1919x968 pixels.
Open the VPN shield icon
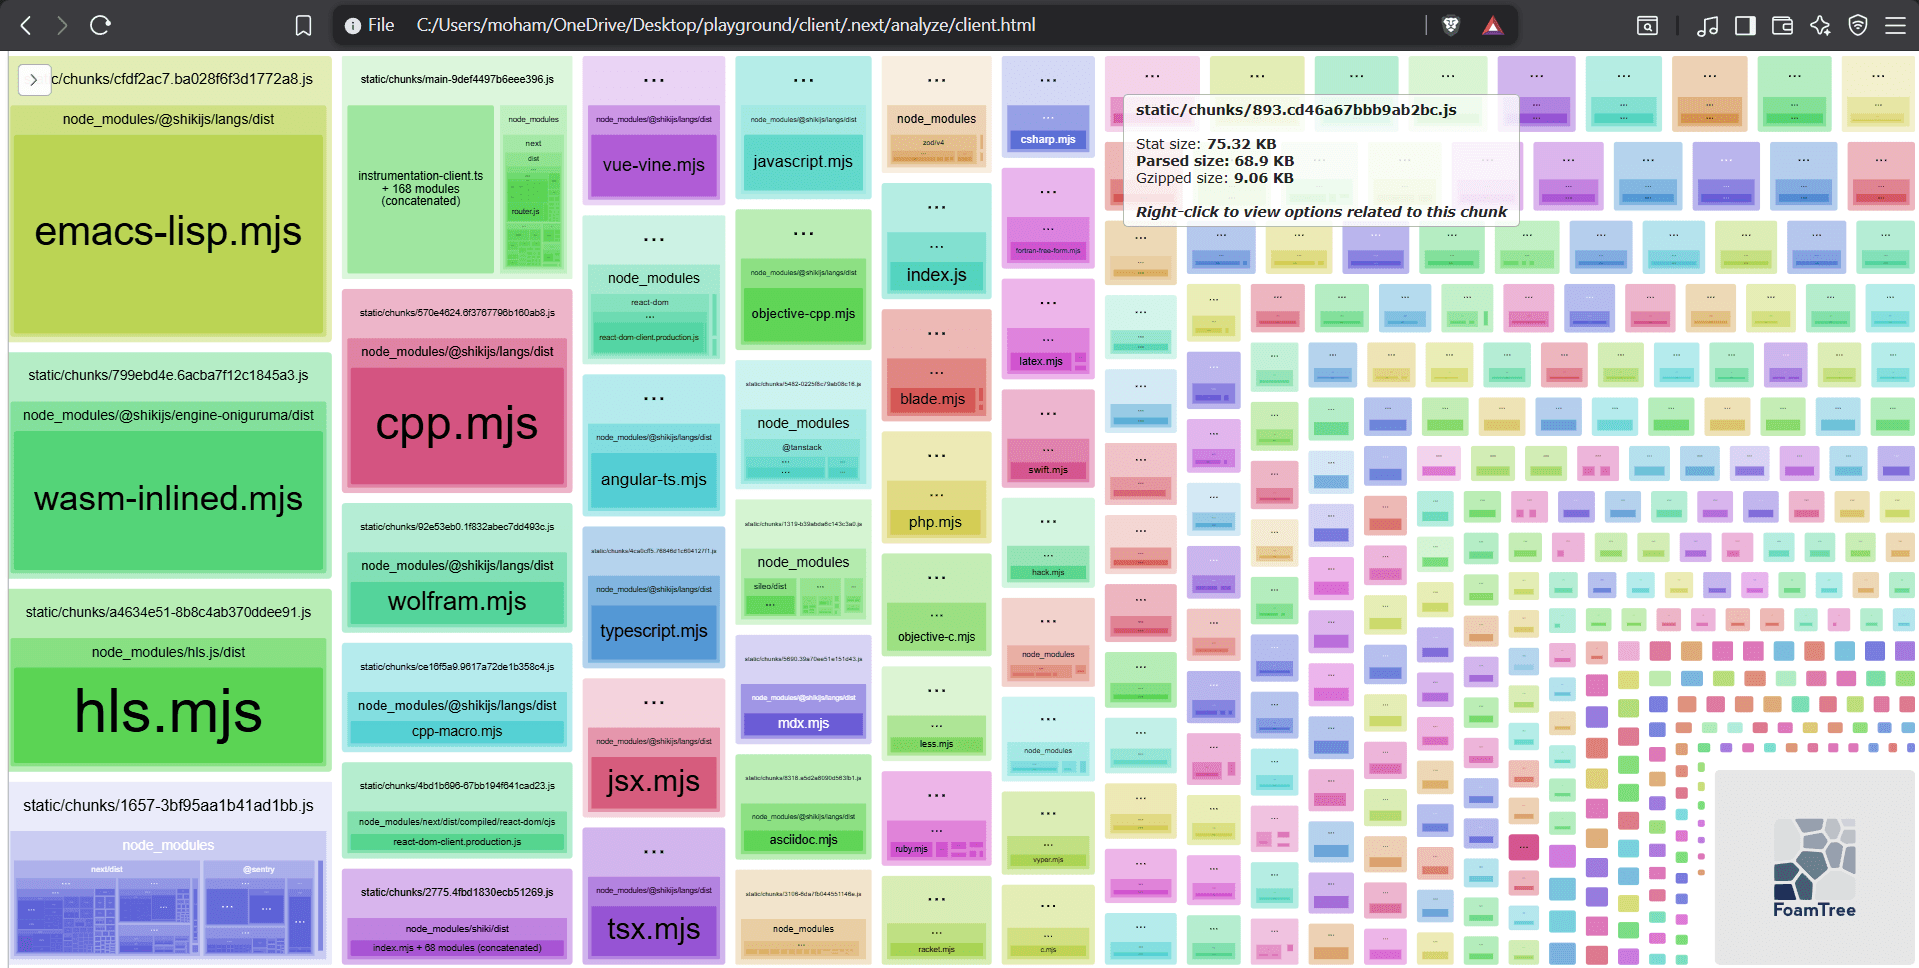click(1858, 25)
